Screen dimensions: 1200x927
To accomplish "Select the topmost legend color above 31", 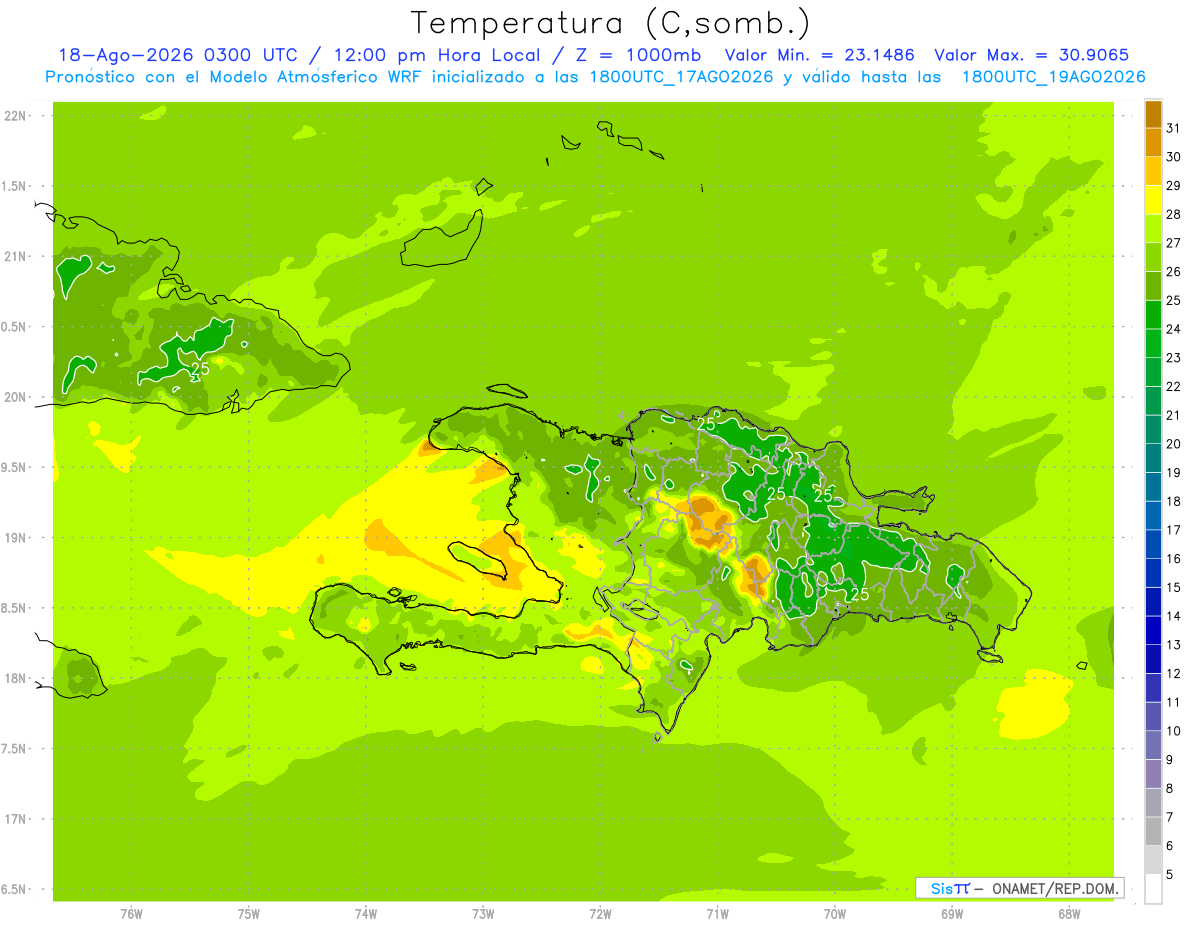I will 1153,114.
